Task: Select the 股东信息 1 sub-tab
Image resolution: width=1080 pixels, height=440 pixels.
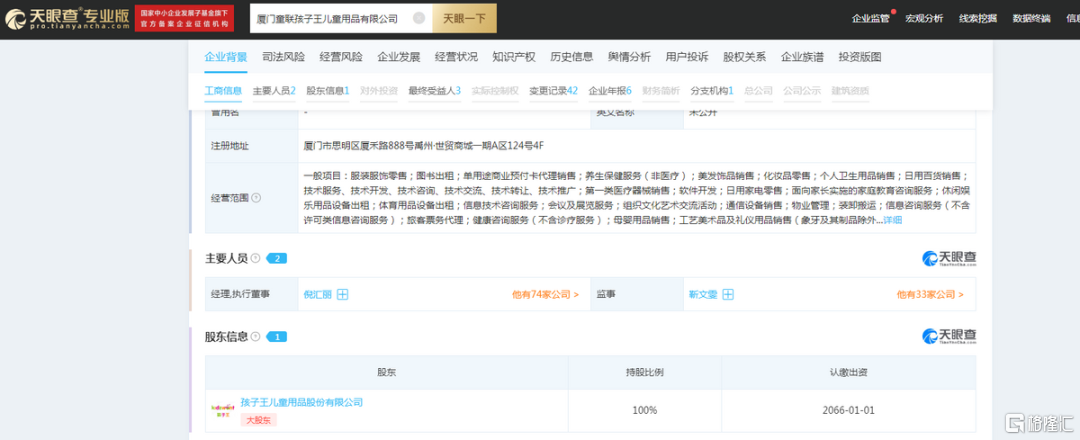Action: (328, 91)
